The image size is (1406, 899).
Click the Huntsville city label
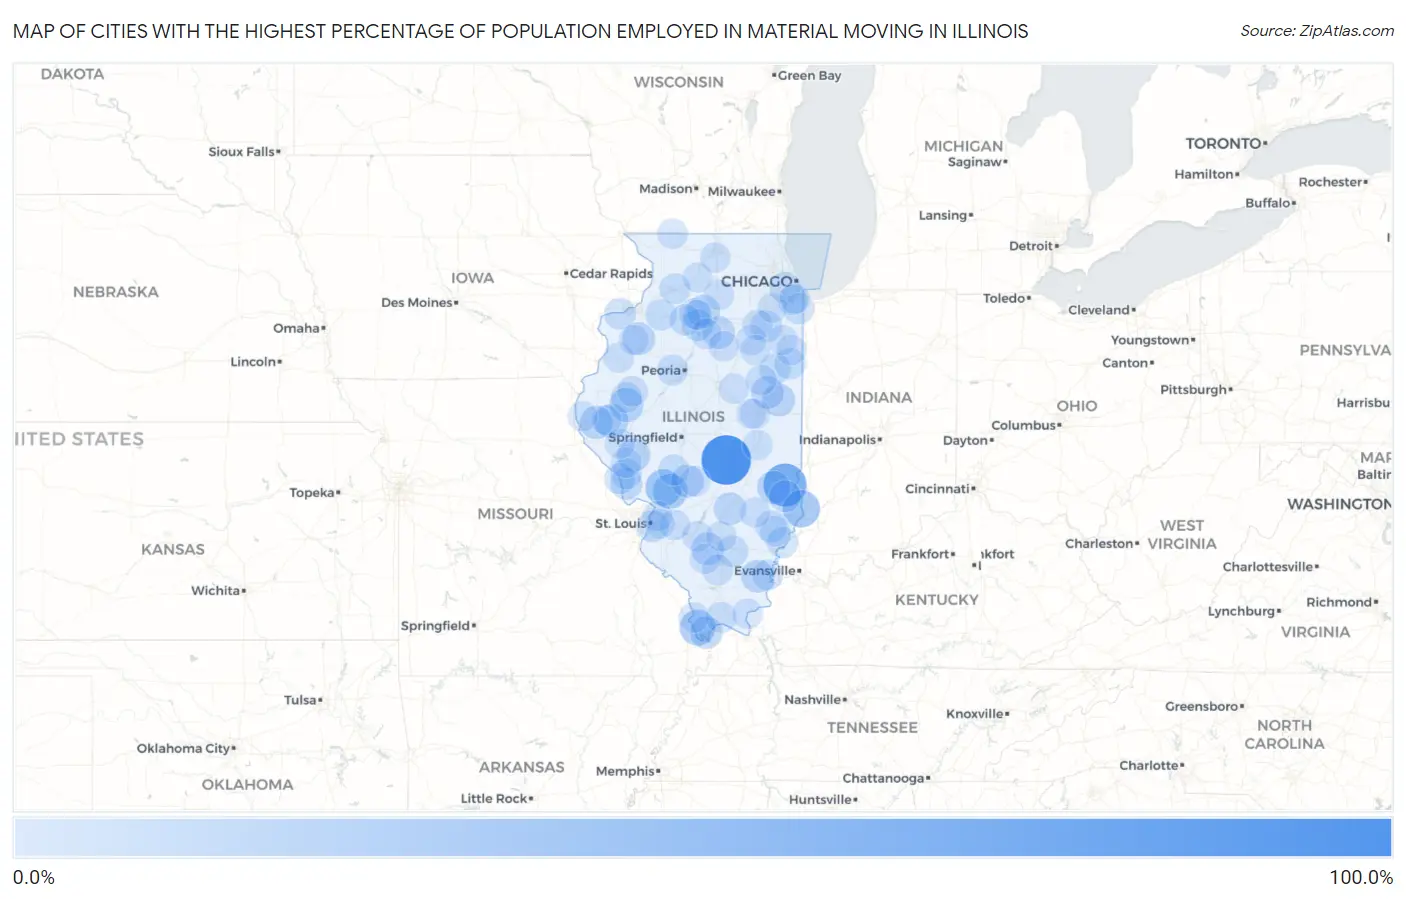821,799
